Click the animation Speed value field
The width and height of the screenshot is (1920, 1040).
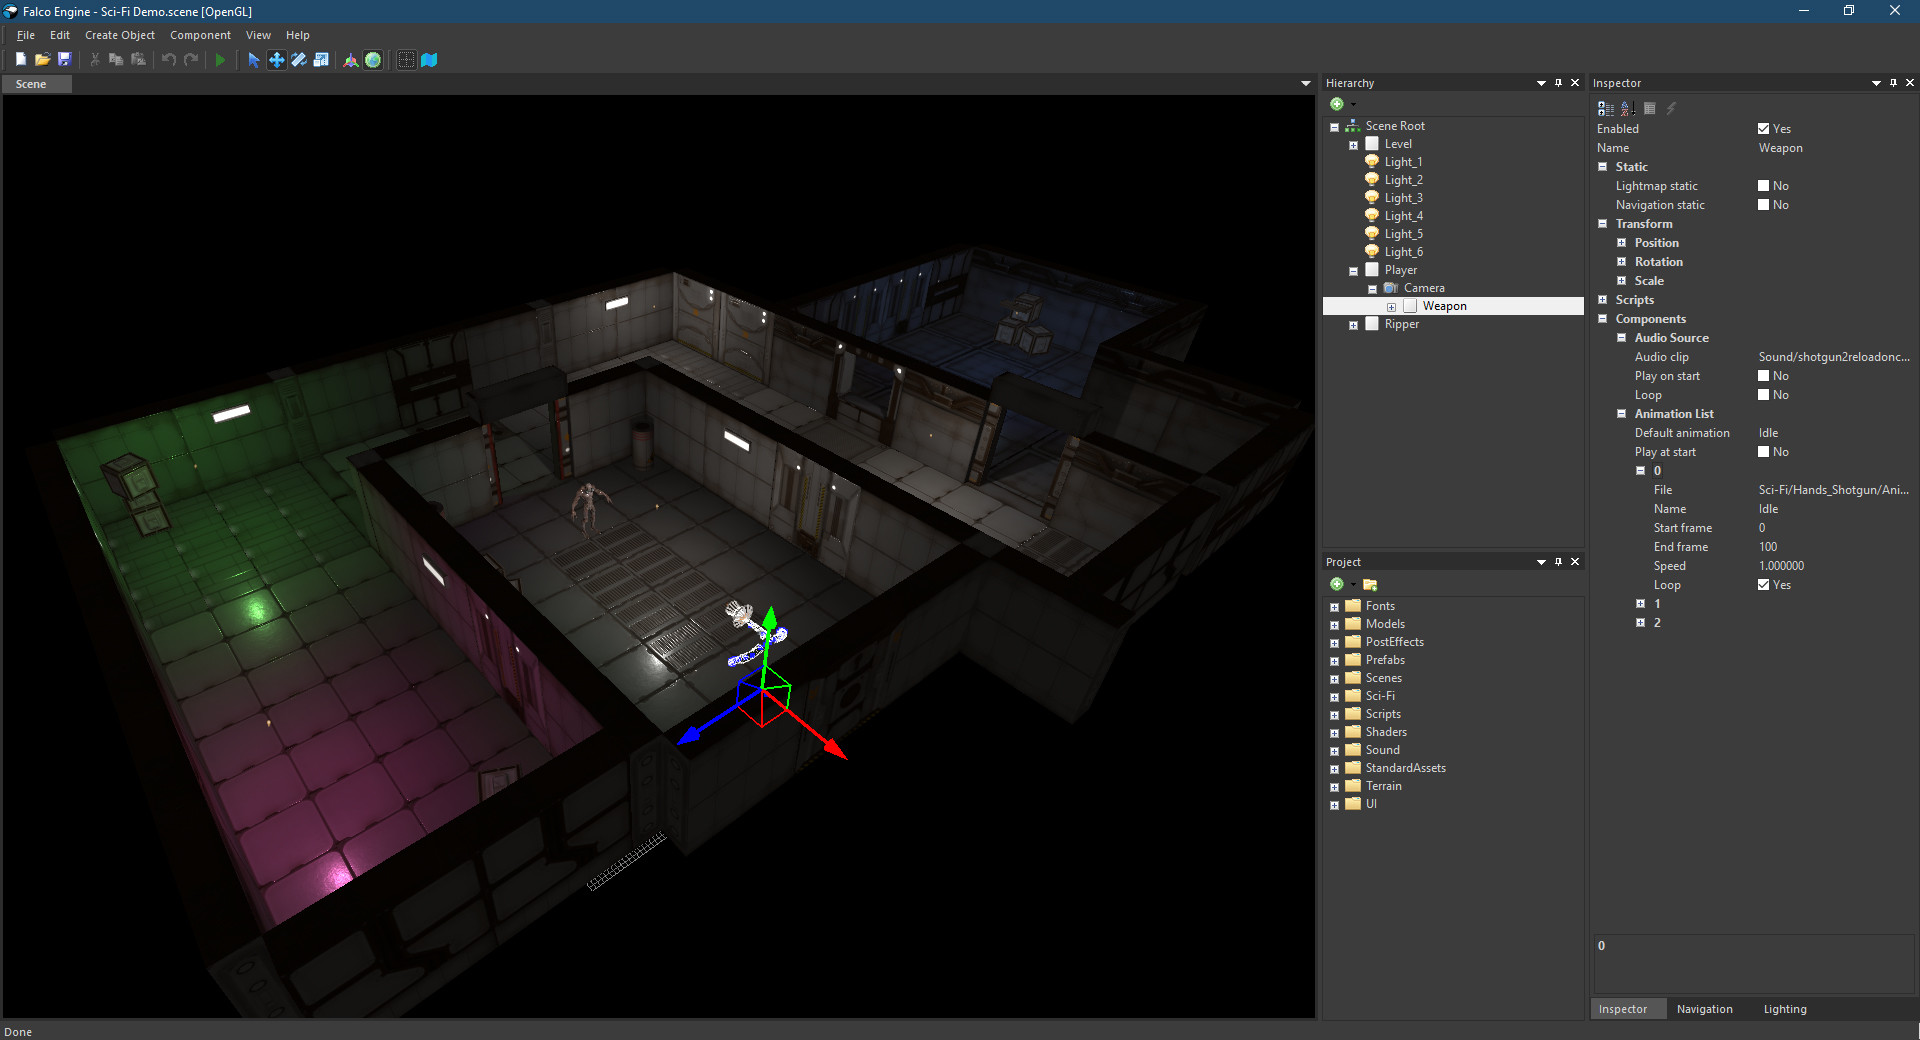1781,566
